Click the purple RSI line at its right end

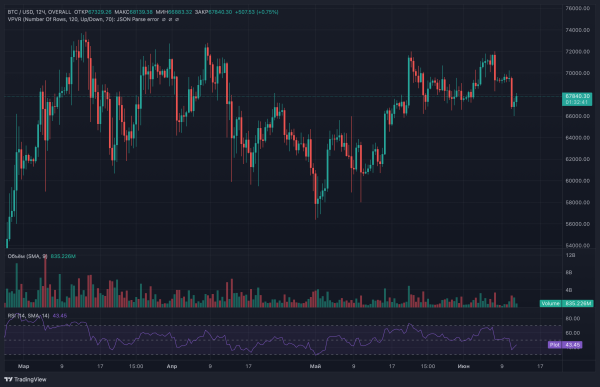pos(516,345)
